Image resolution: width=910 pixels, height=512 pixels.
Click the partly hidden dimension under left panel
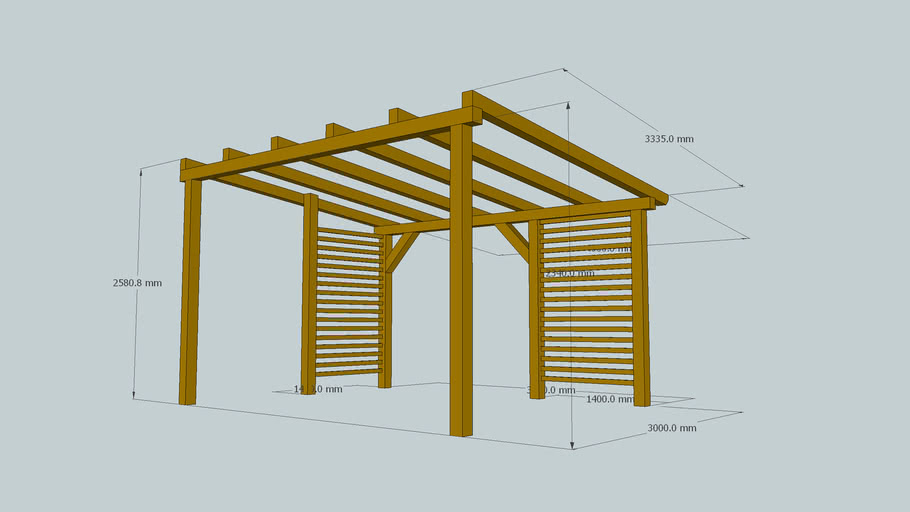point(319,389)
